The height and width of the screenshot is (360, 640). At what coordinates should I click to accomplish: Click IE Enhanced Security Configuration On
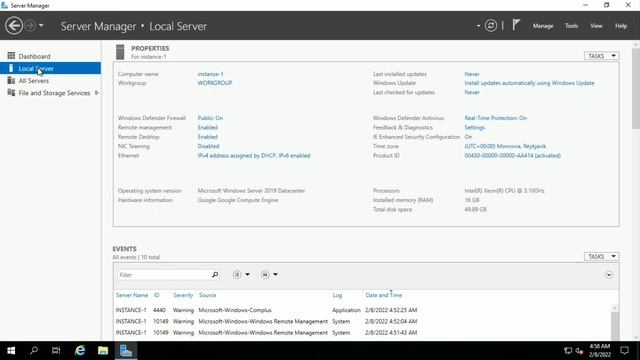[x=468, y=137]
